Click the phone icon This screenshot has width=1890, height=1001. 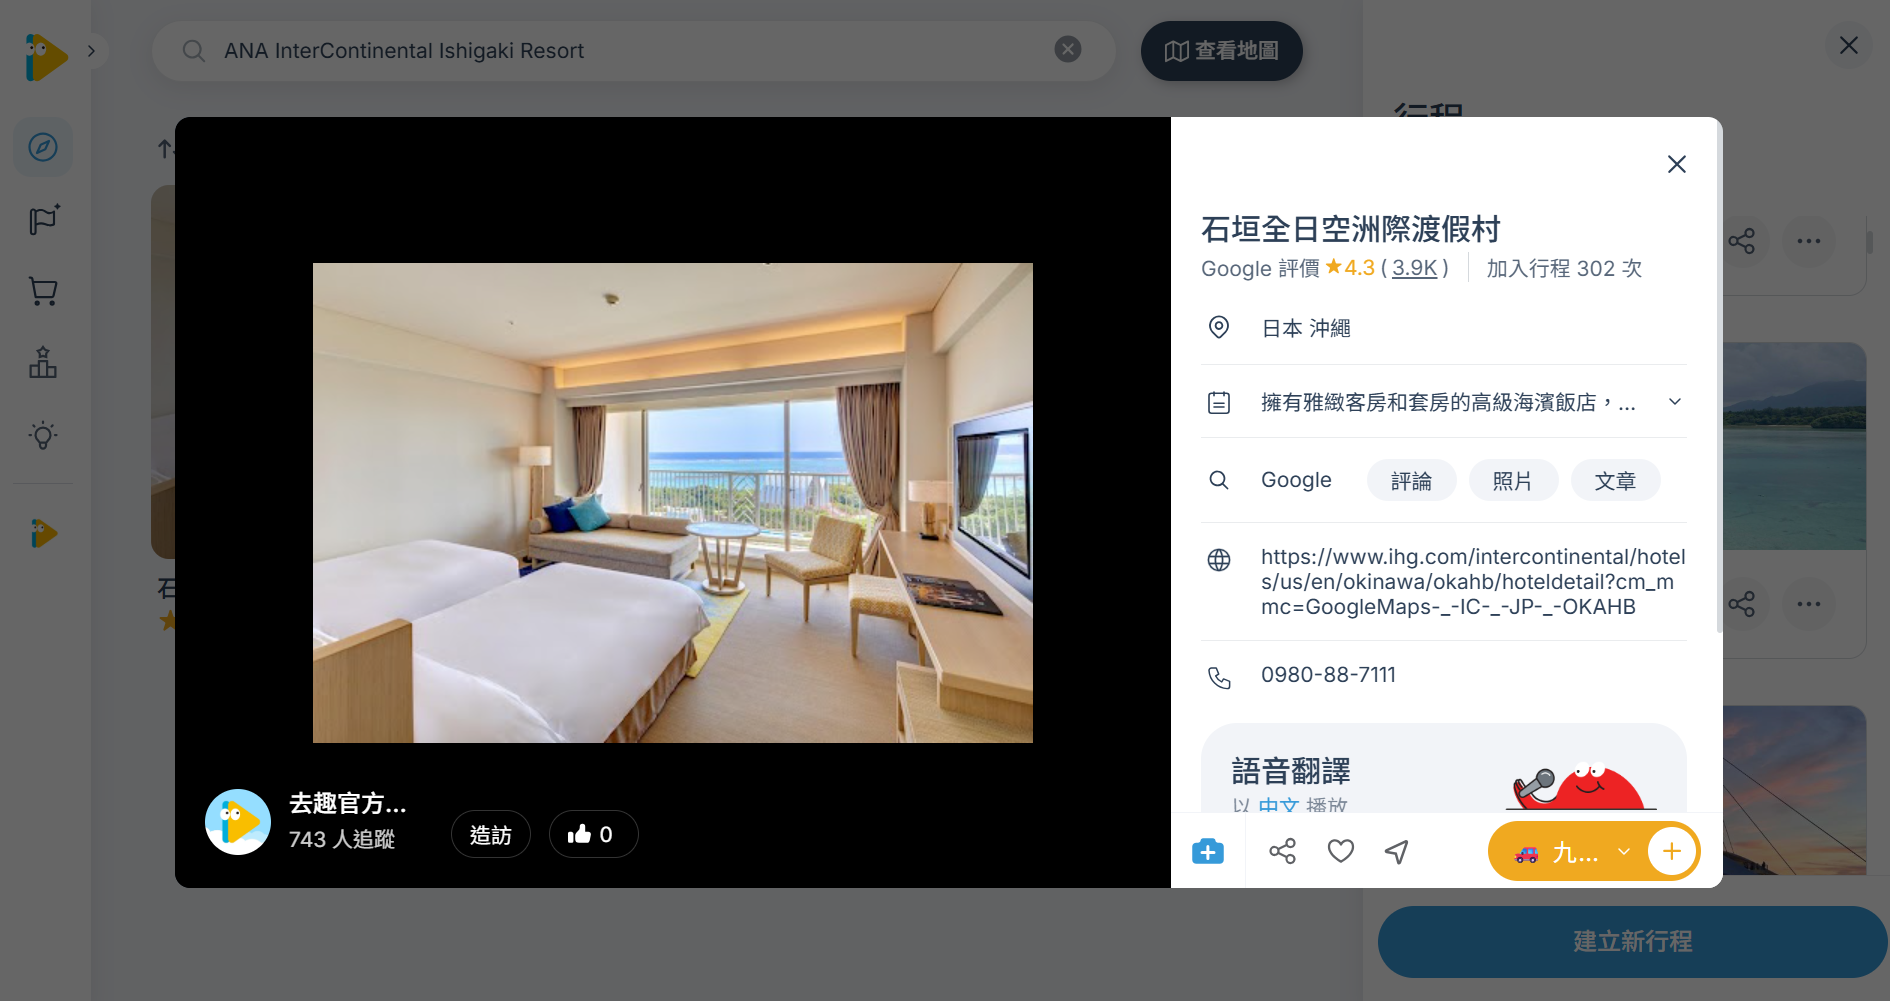(1219, 678)
